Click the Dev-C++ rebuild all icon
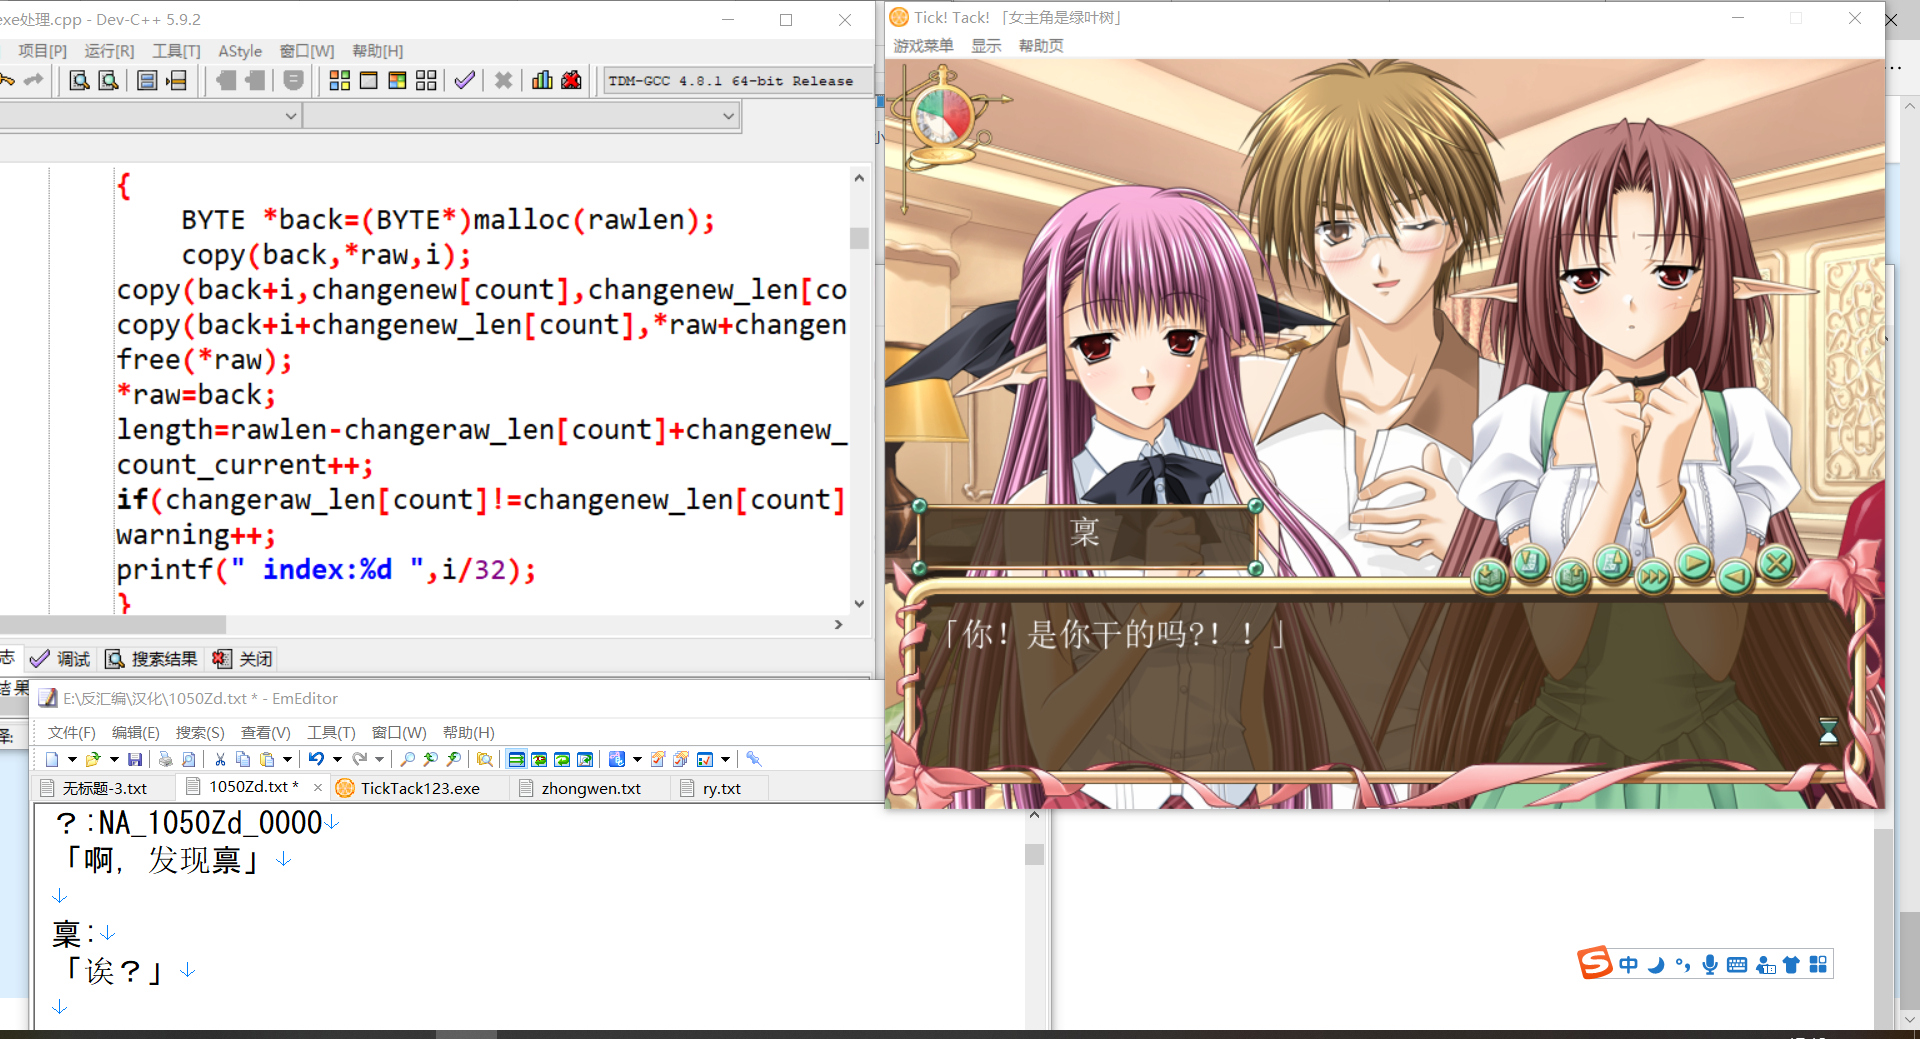The width and height of the screenshot is (1920, 1039). click(x=426, y=81)
